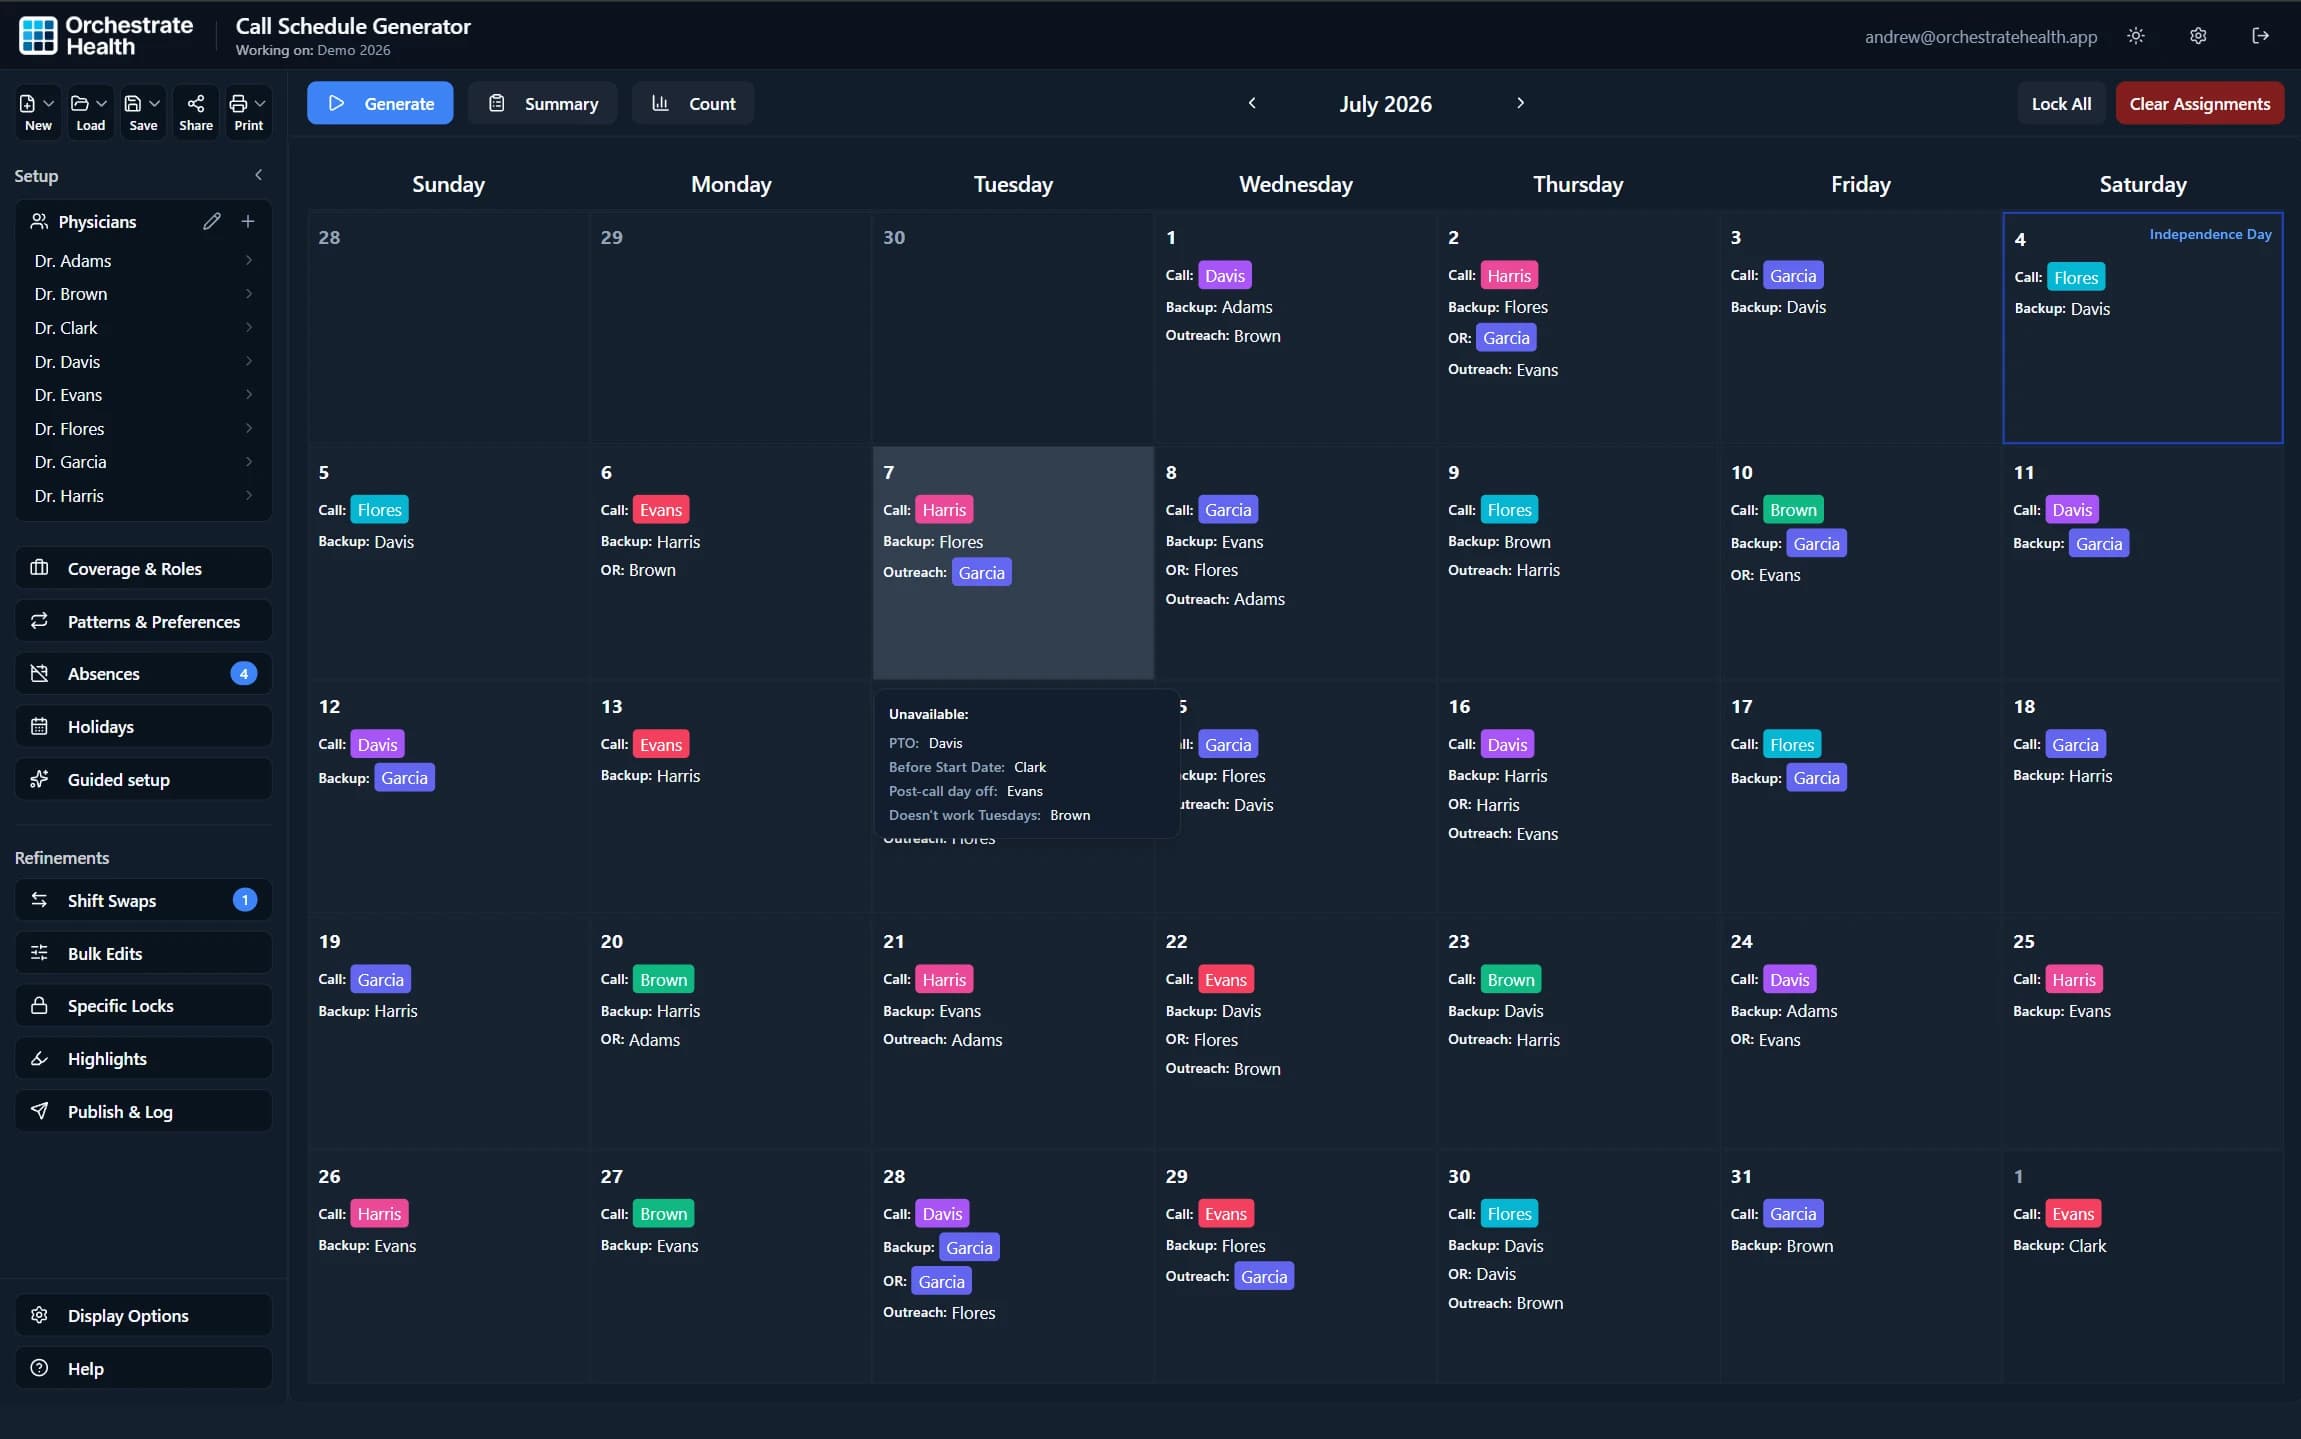Viewport: 2301px width, 1439px height.
Task: Expand Dr. Adams details chevron
Action: [249, 260]
